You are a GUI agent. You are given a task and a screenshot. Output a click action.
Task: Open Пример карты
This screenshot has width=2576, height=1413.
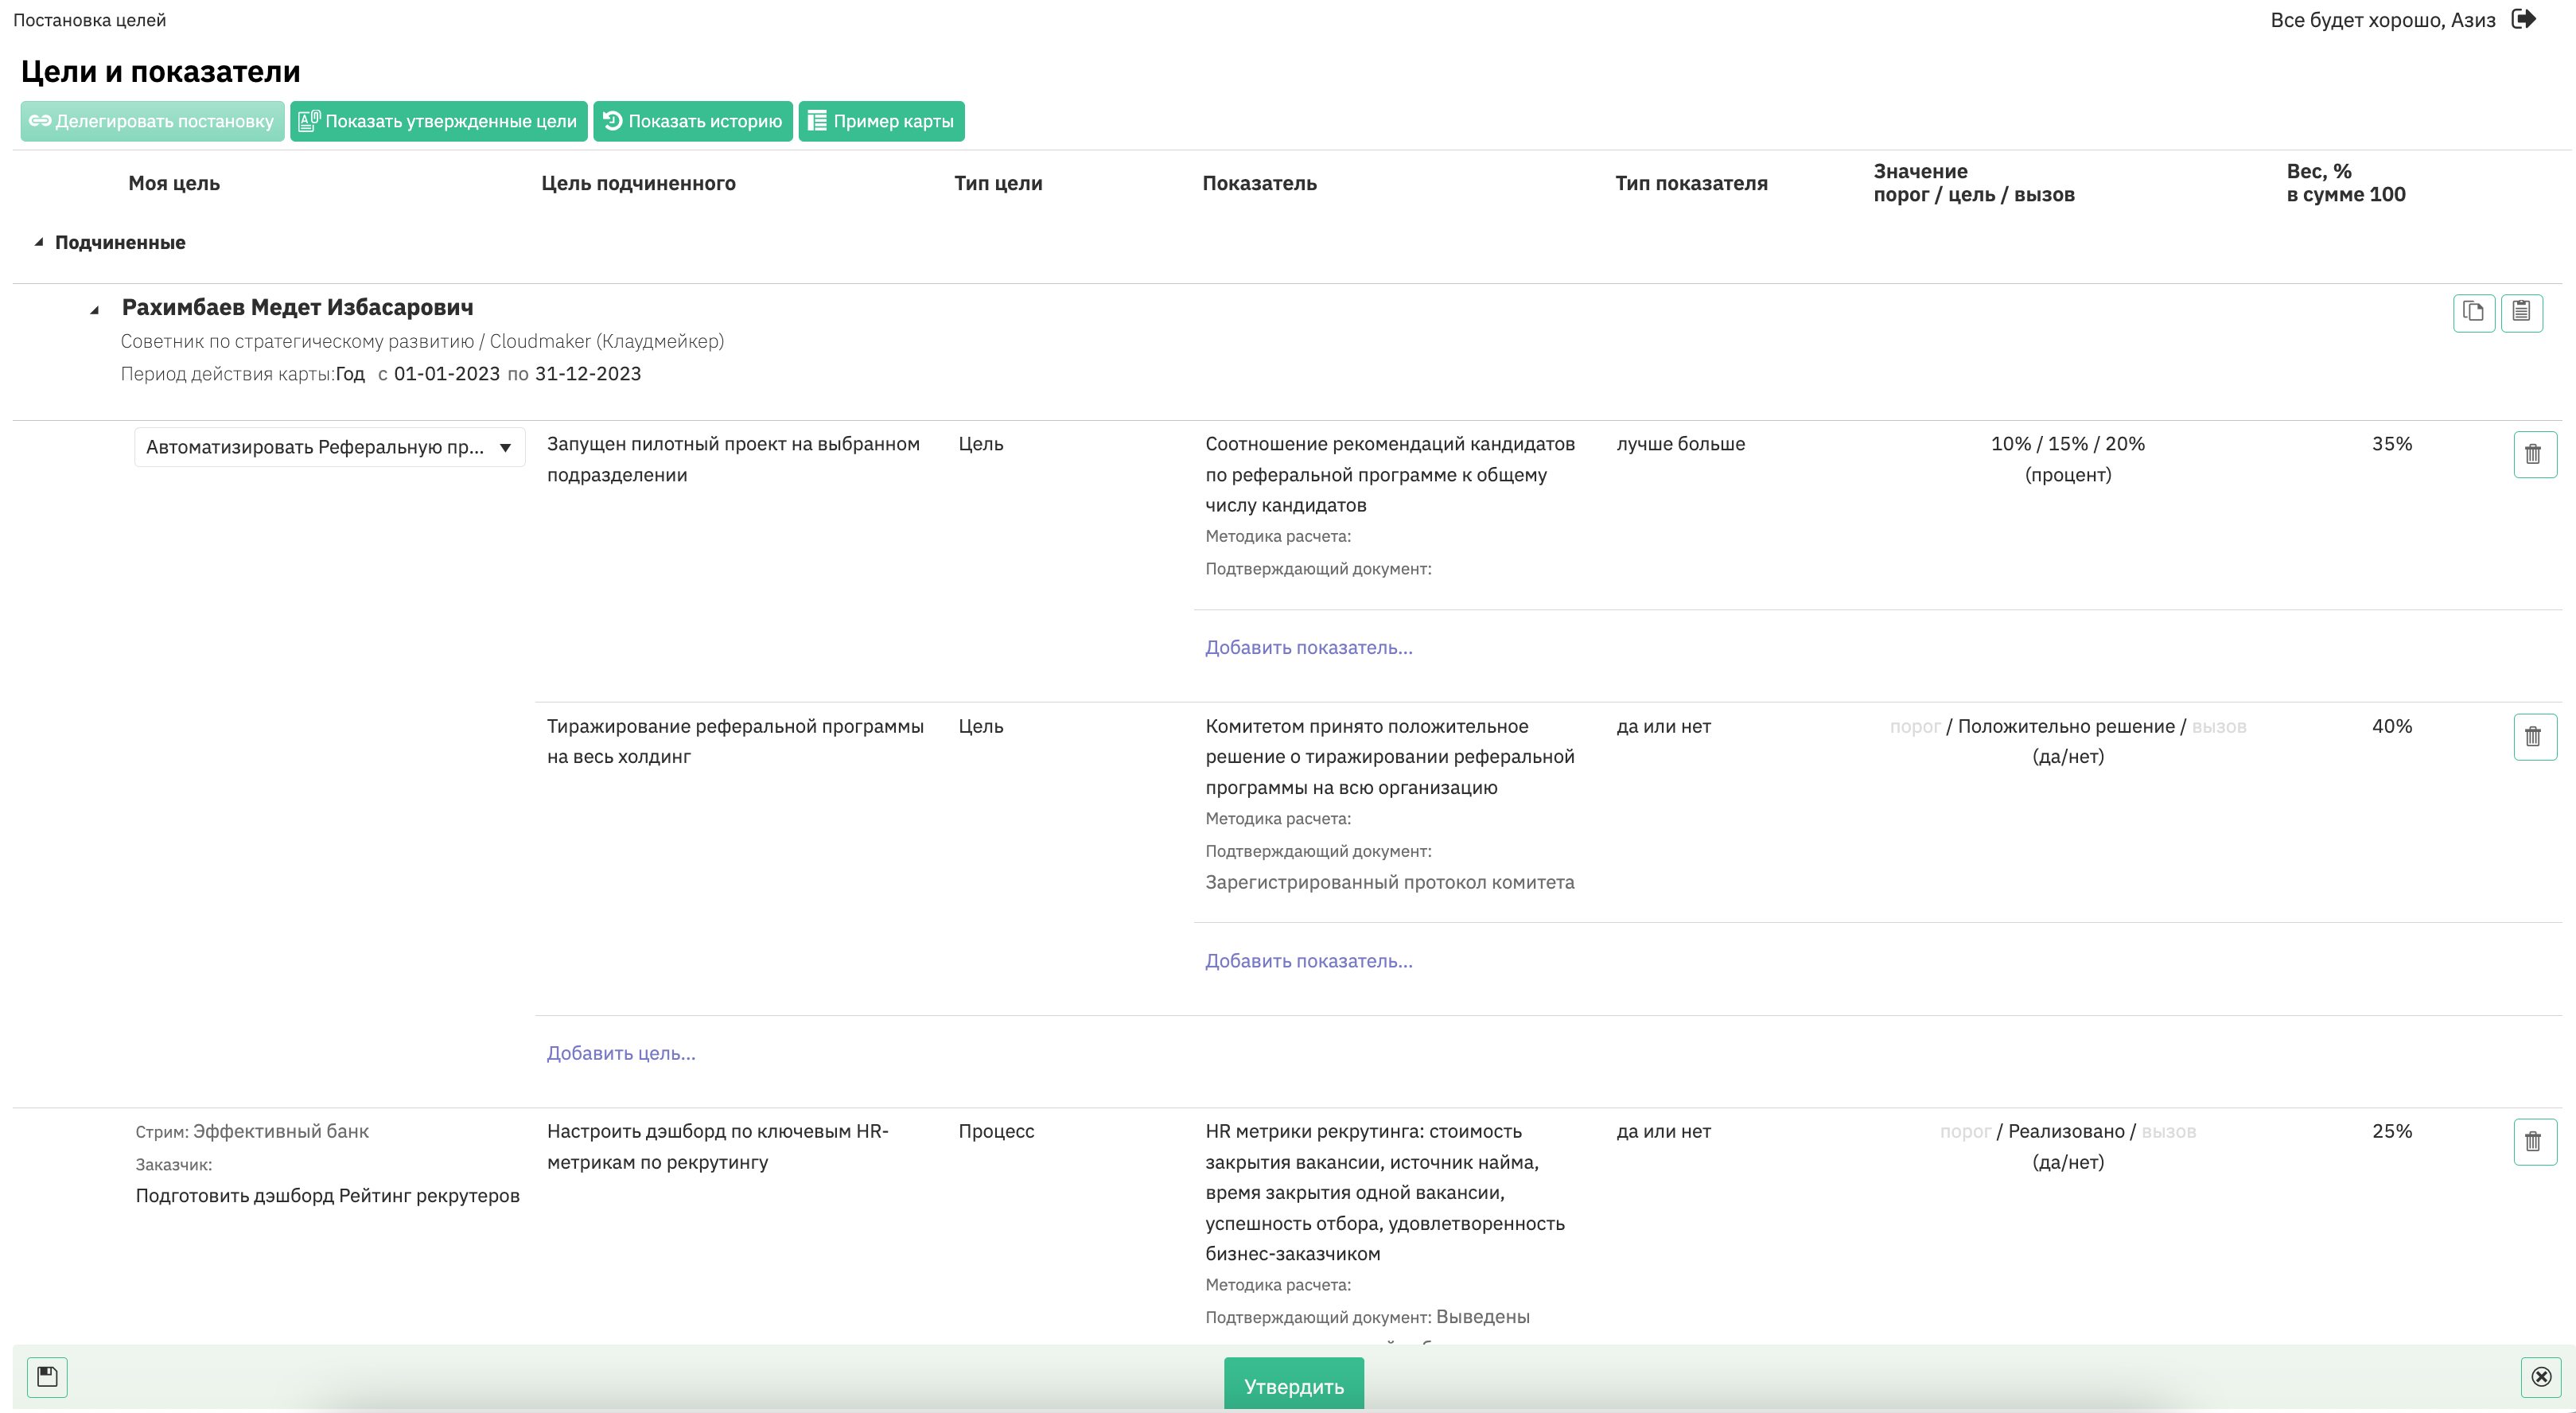[881, 121]
